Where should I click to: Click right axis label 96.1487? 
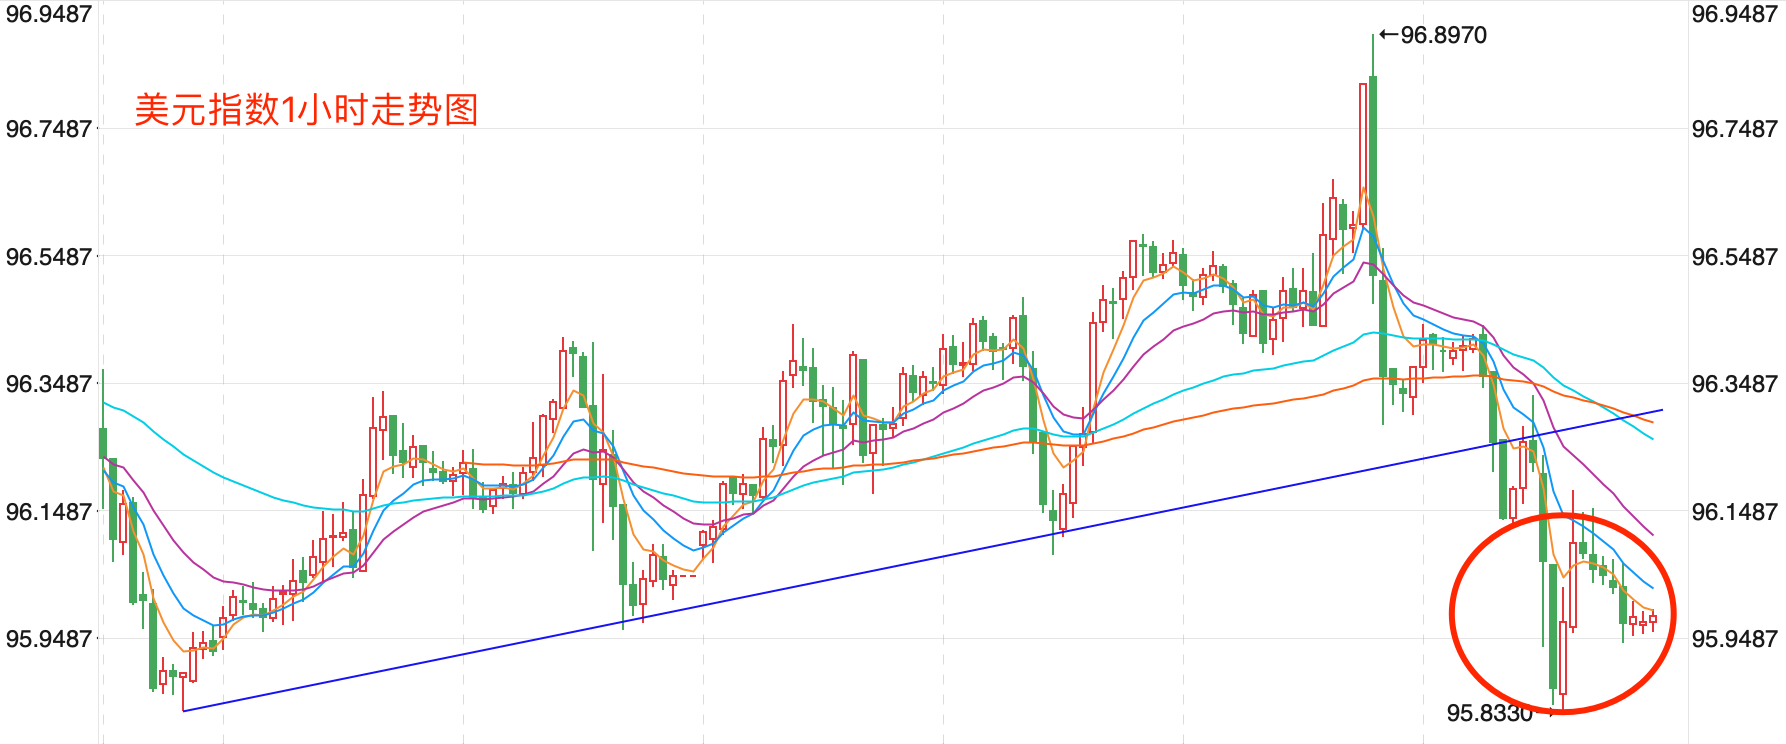coord(1734,512)
